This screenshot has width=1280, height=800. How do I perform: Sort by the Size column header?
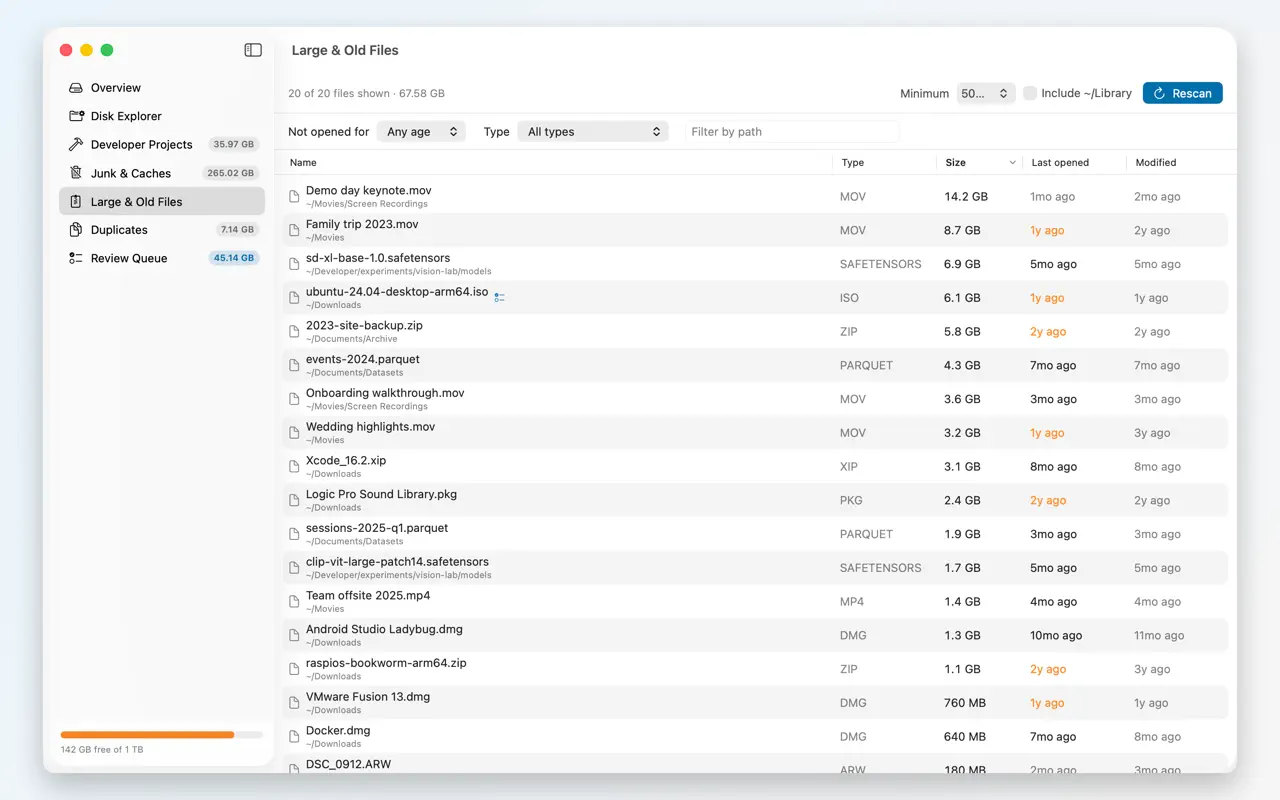[x=980, y=162]
